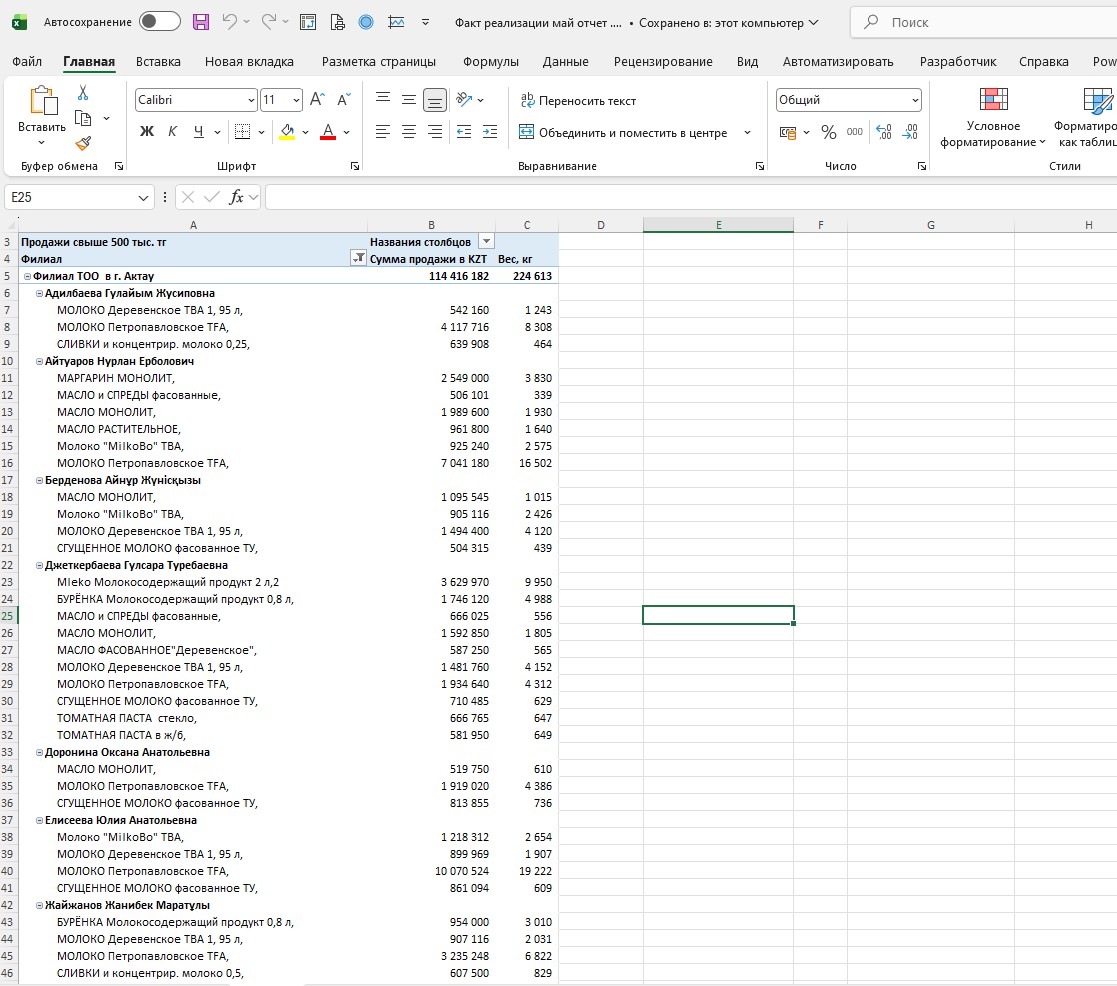1117x986 pixels.
Task: Click Объединить и поместить в центре
Action: pos(623,133)
